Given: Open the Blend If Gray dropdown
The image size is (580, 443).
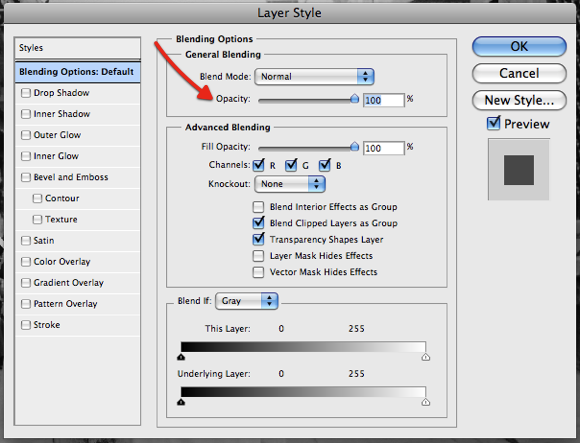Looking at the screenshot, I should tap(246, 301).
